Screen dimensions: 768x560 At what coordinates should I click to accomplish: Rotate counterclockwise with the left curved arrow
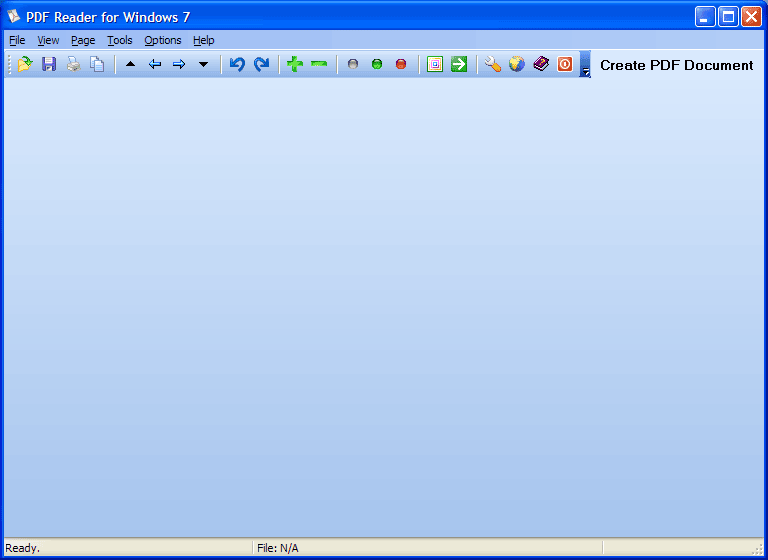click(x=237, y=65)
